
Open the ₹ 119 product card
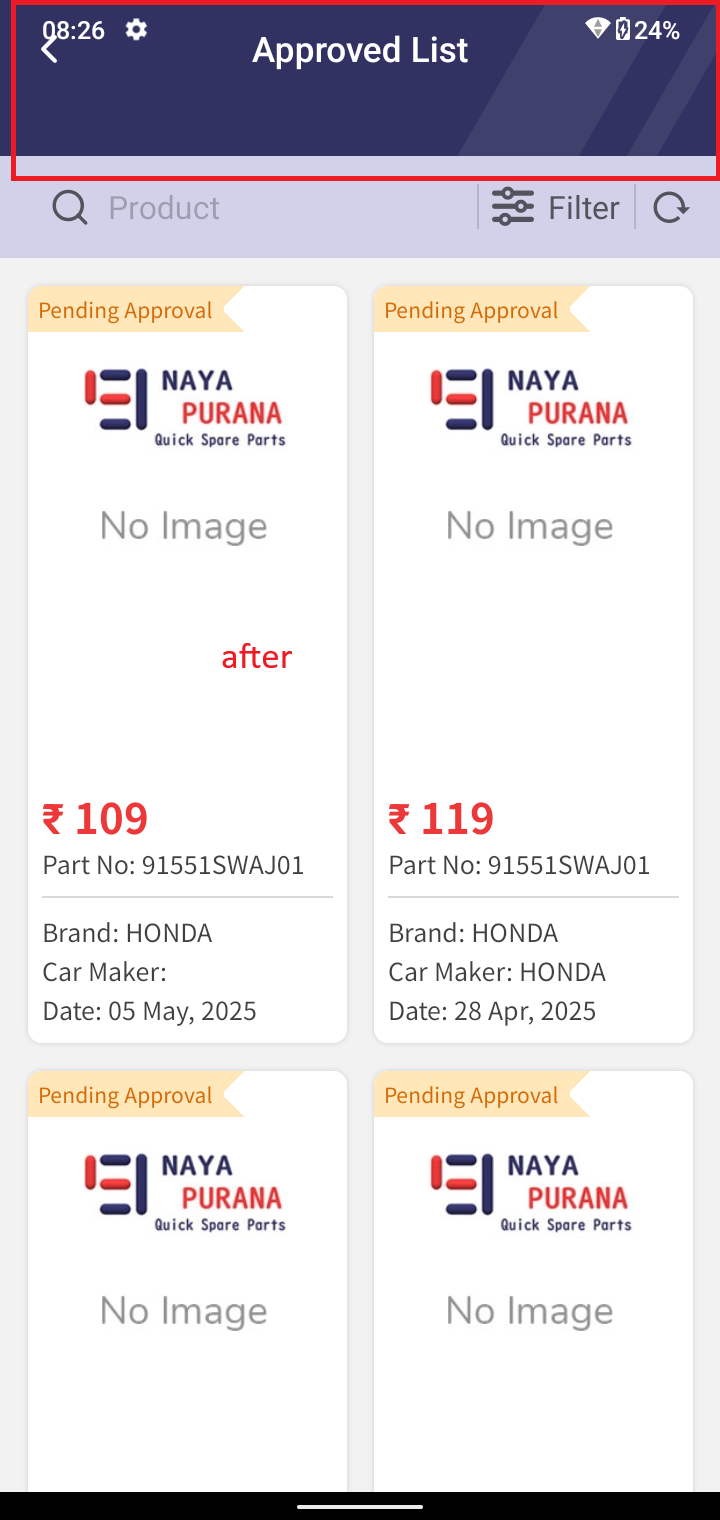click(533, 664)
